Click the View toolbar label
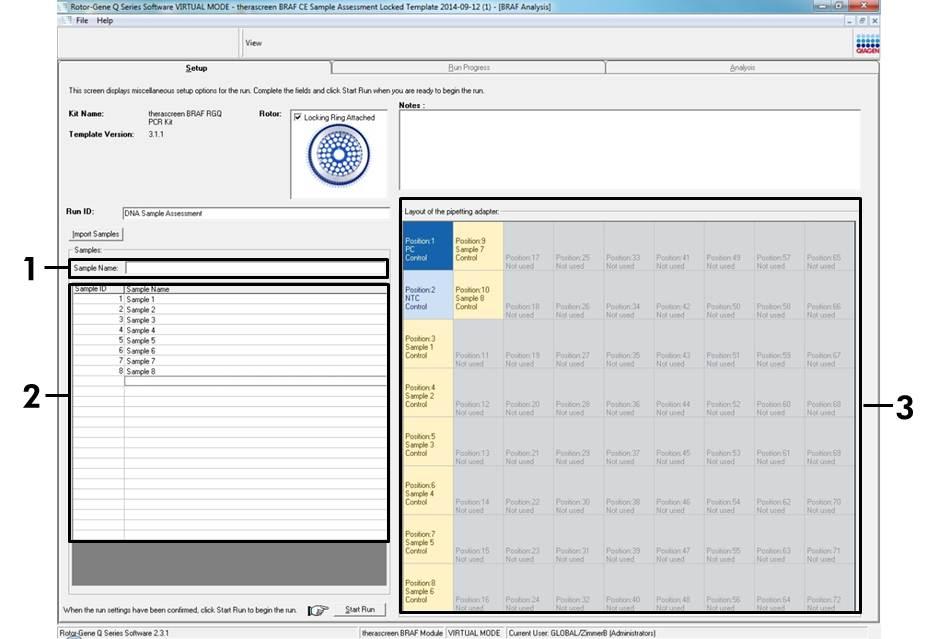Image resolution: width=935 pixels, height=639 pixels. (253, 43)
